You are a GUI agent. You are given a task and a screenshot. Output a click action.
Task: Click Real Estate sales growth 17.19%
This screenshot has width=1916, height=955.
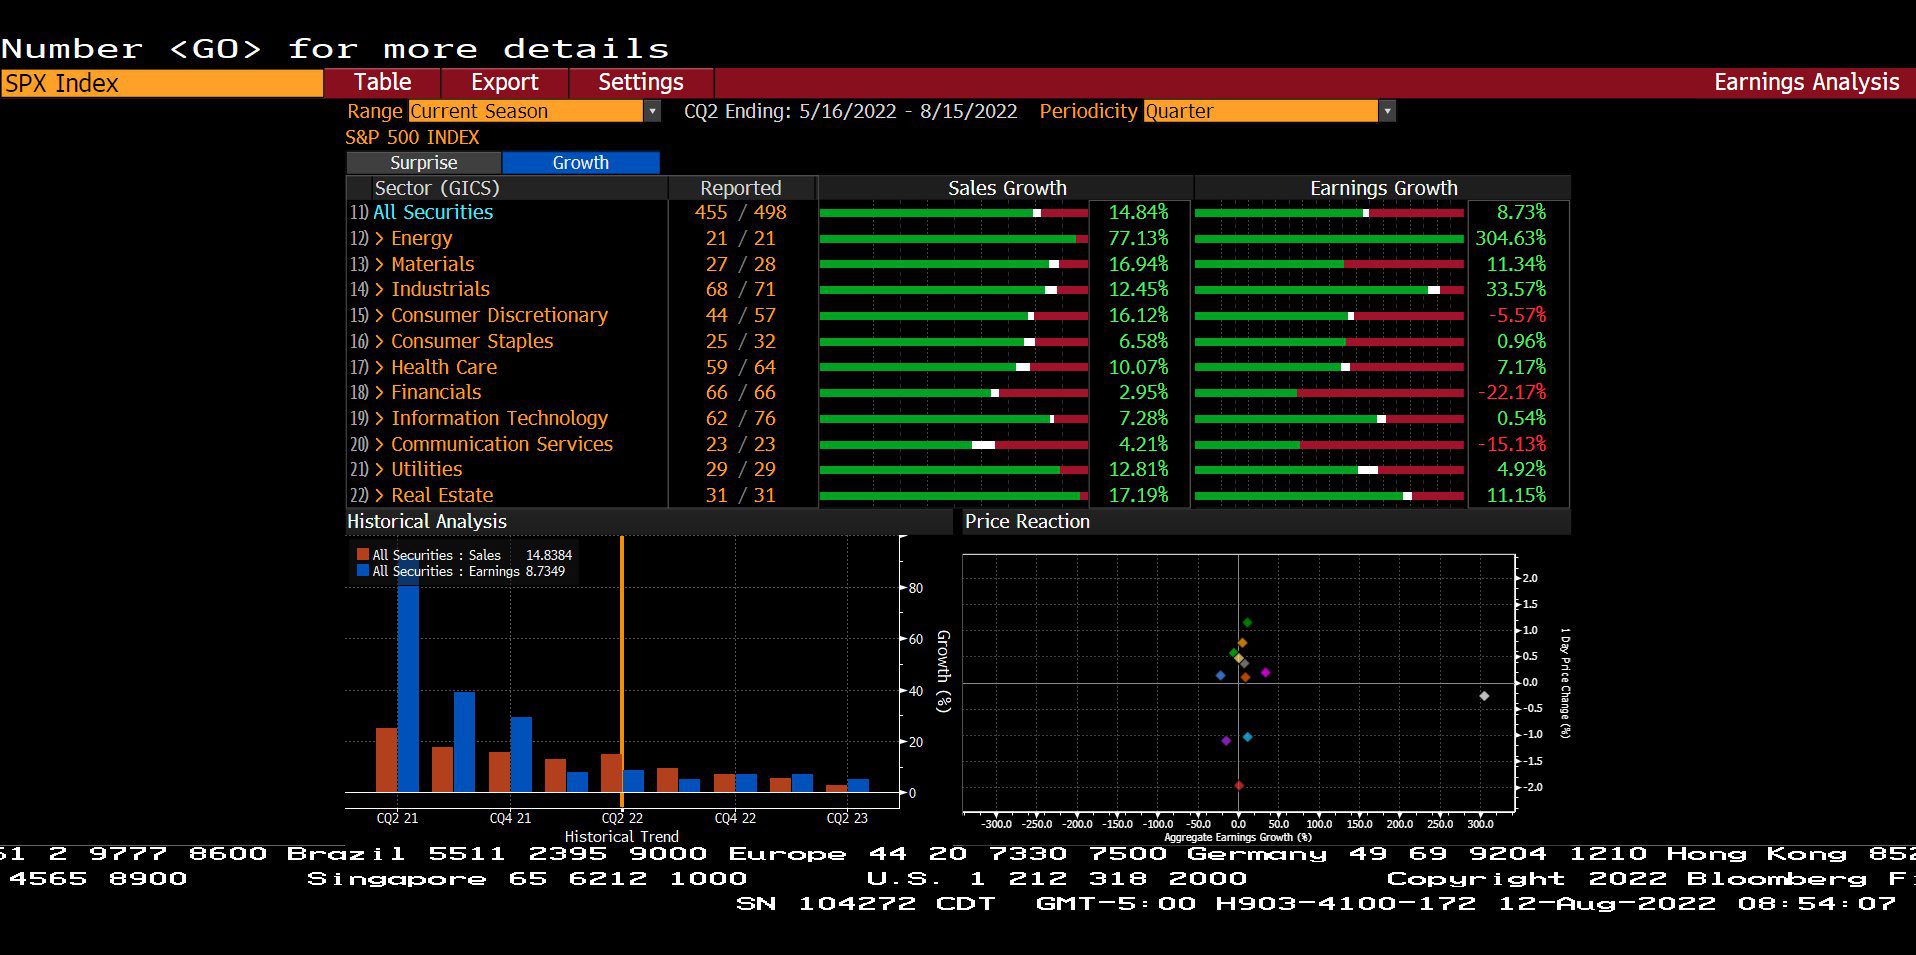[x=1138, y=495]
